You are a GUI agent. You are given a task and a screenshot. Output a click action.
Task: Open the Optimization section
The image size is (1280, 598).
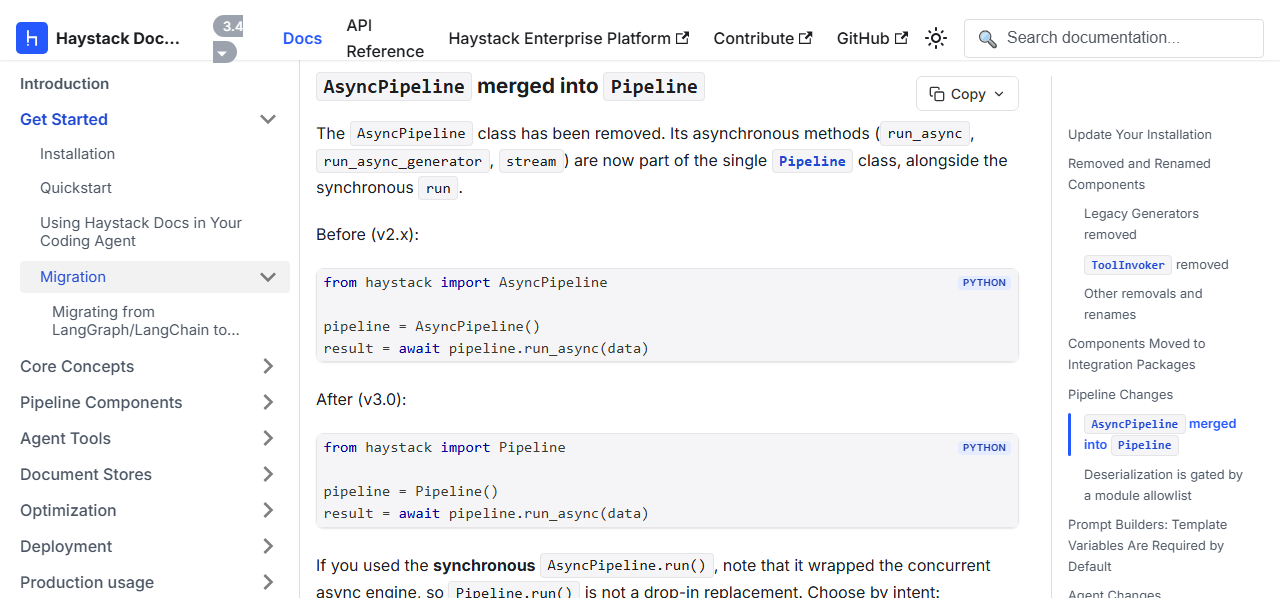pos(68,510)
